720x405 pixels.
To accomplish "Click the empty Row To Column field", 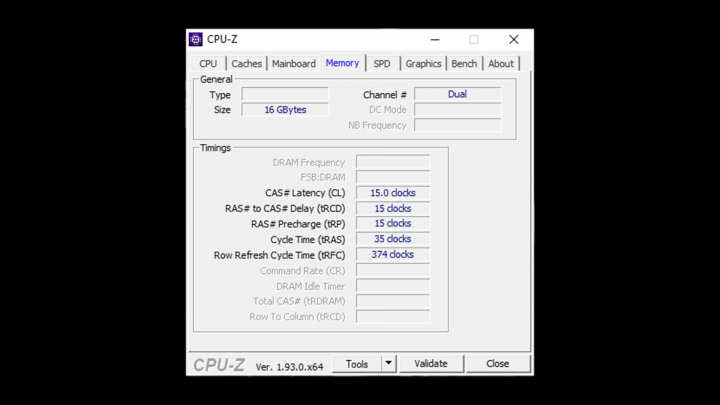I will point(393,317).
